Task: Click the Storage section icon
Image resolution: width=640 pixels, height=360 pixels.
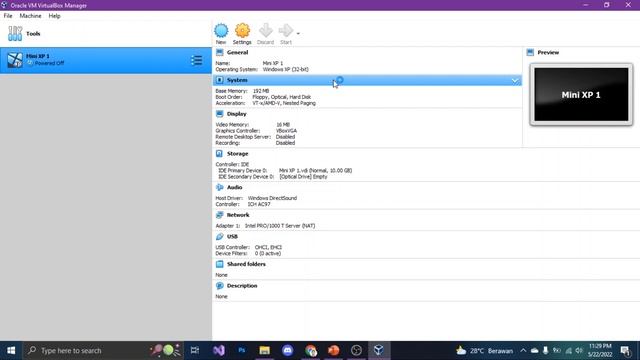Action: pyautogui.click(x=220, y=153)
